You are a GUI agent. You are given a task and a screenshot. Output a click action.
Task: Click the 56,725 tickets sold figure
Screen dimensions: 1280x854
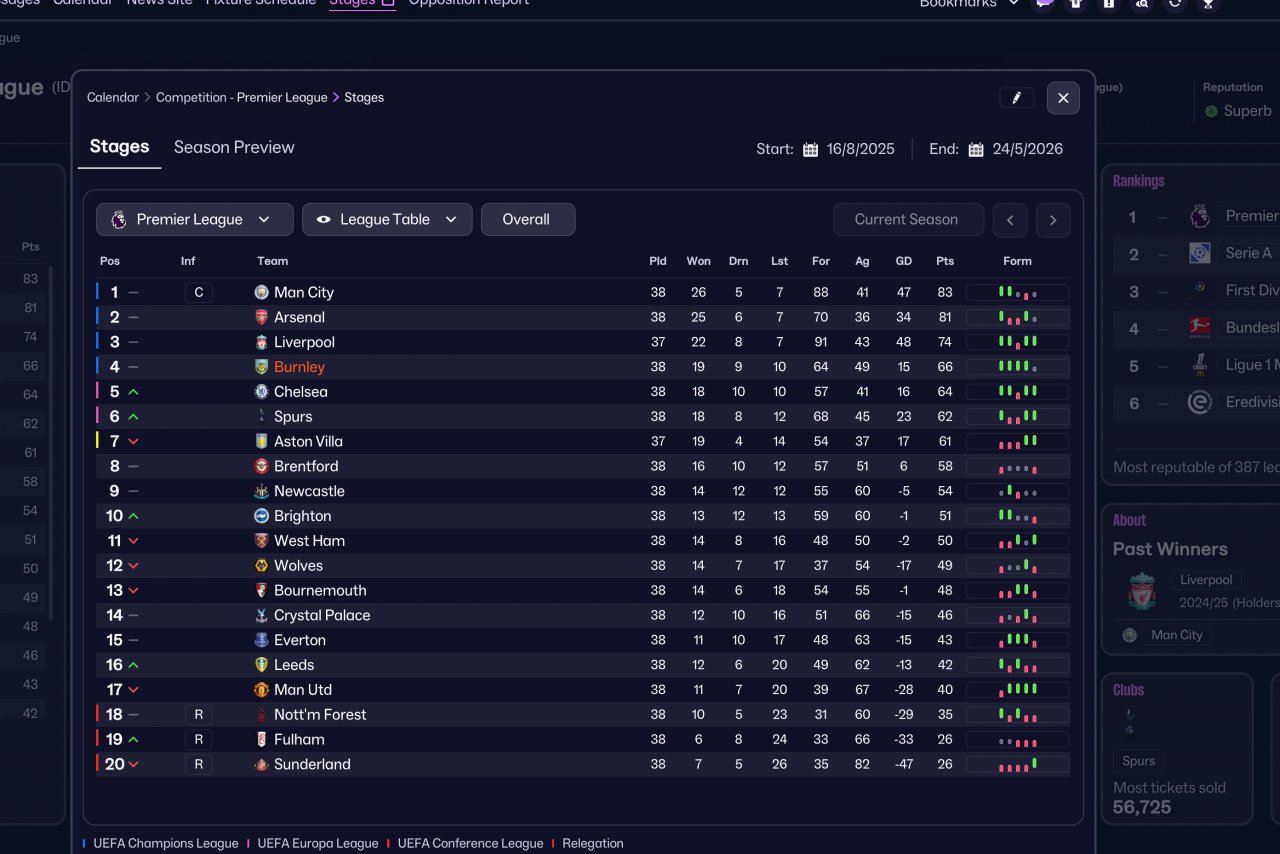1142,807
